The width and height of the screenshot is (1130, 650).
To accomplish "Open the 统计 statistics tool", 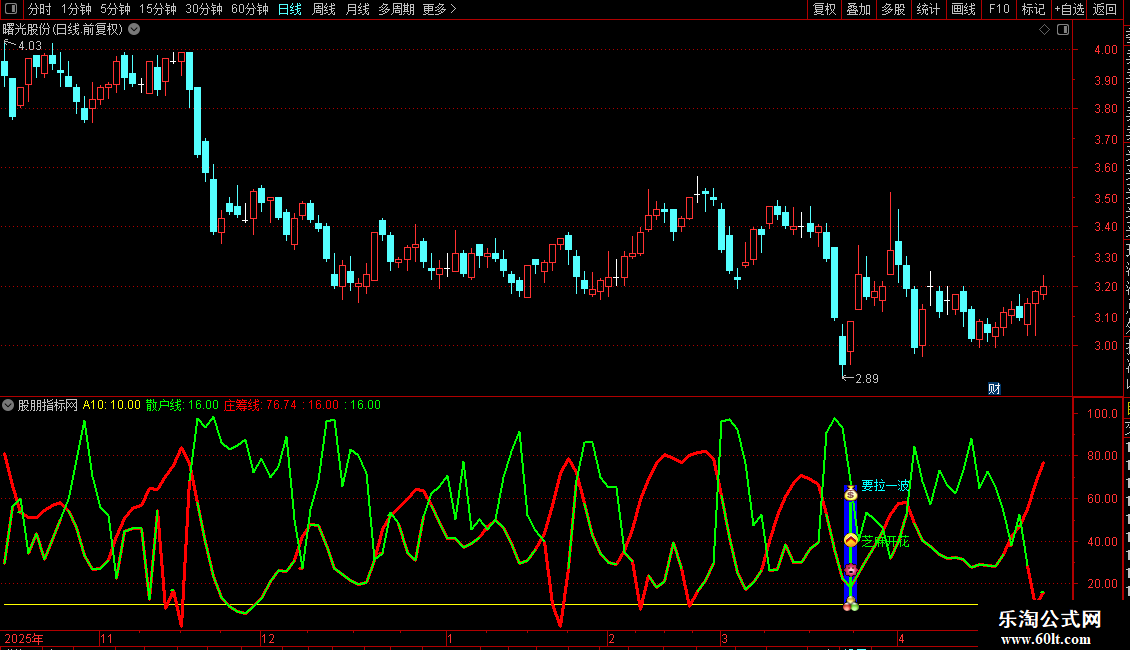I will (x=928, y=9).
